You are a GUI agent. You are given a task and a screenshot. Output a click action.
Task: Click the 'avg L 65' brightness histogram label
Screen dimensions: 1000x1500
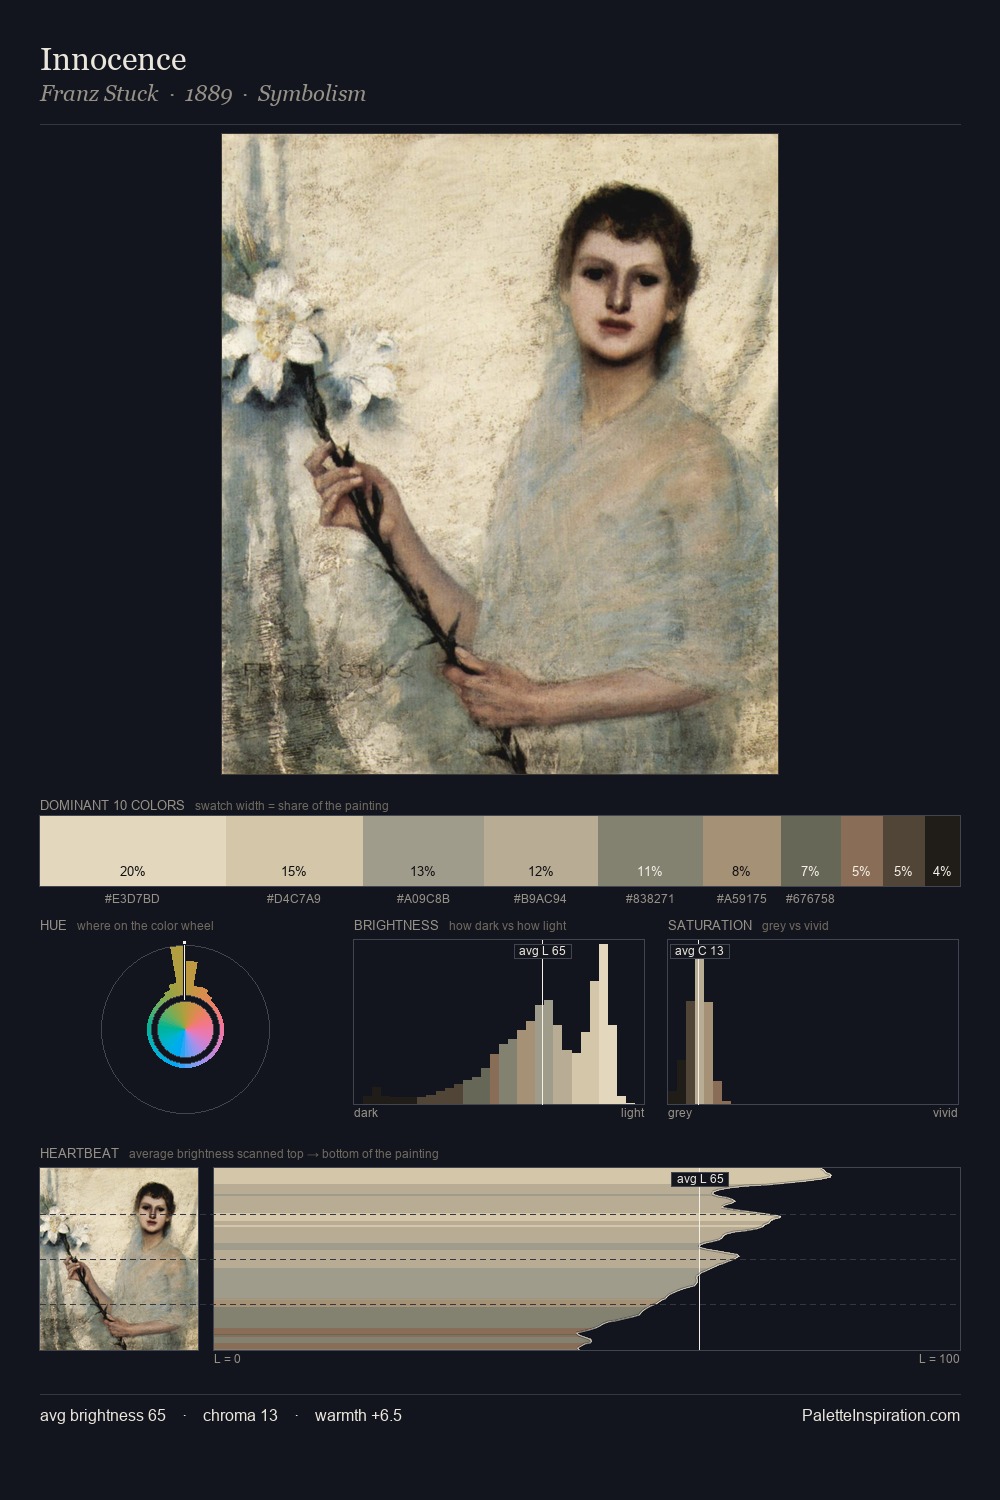(x=542, y=951)
